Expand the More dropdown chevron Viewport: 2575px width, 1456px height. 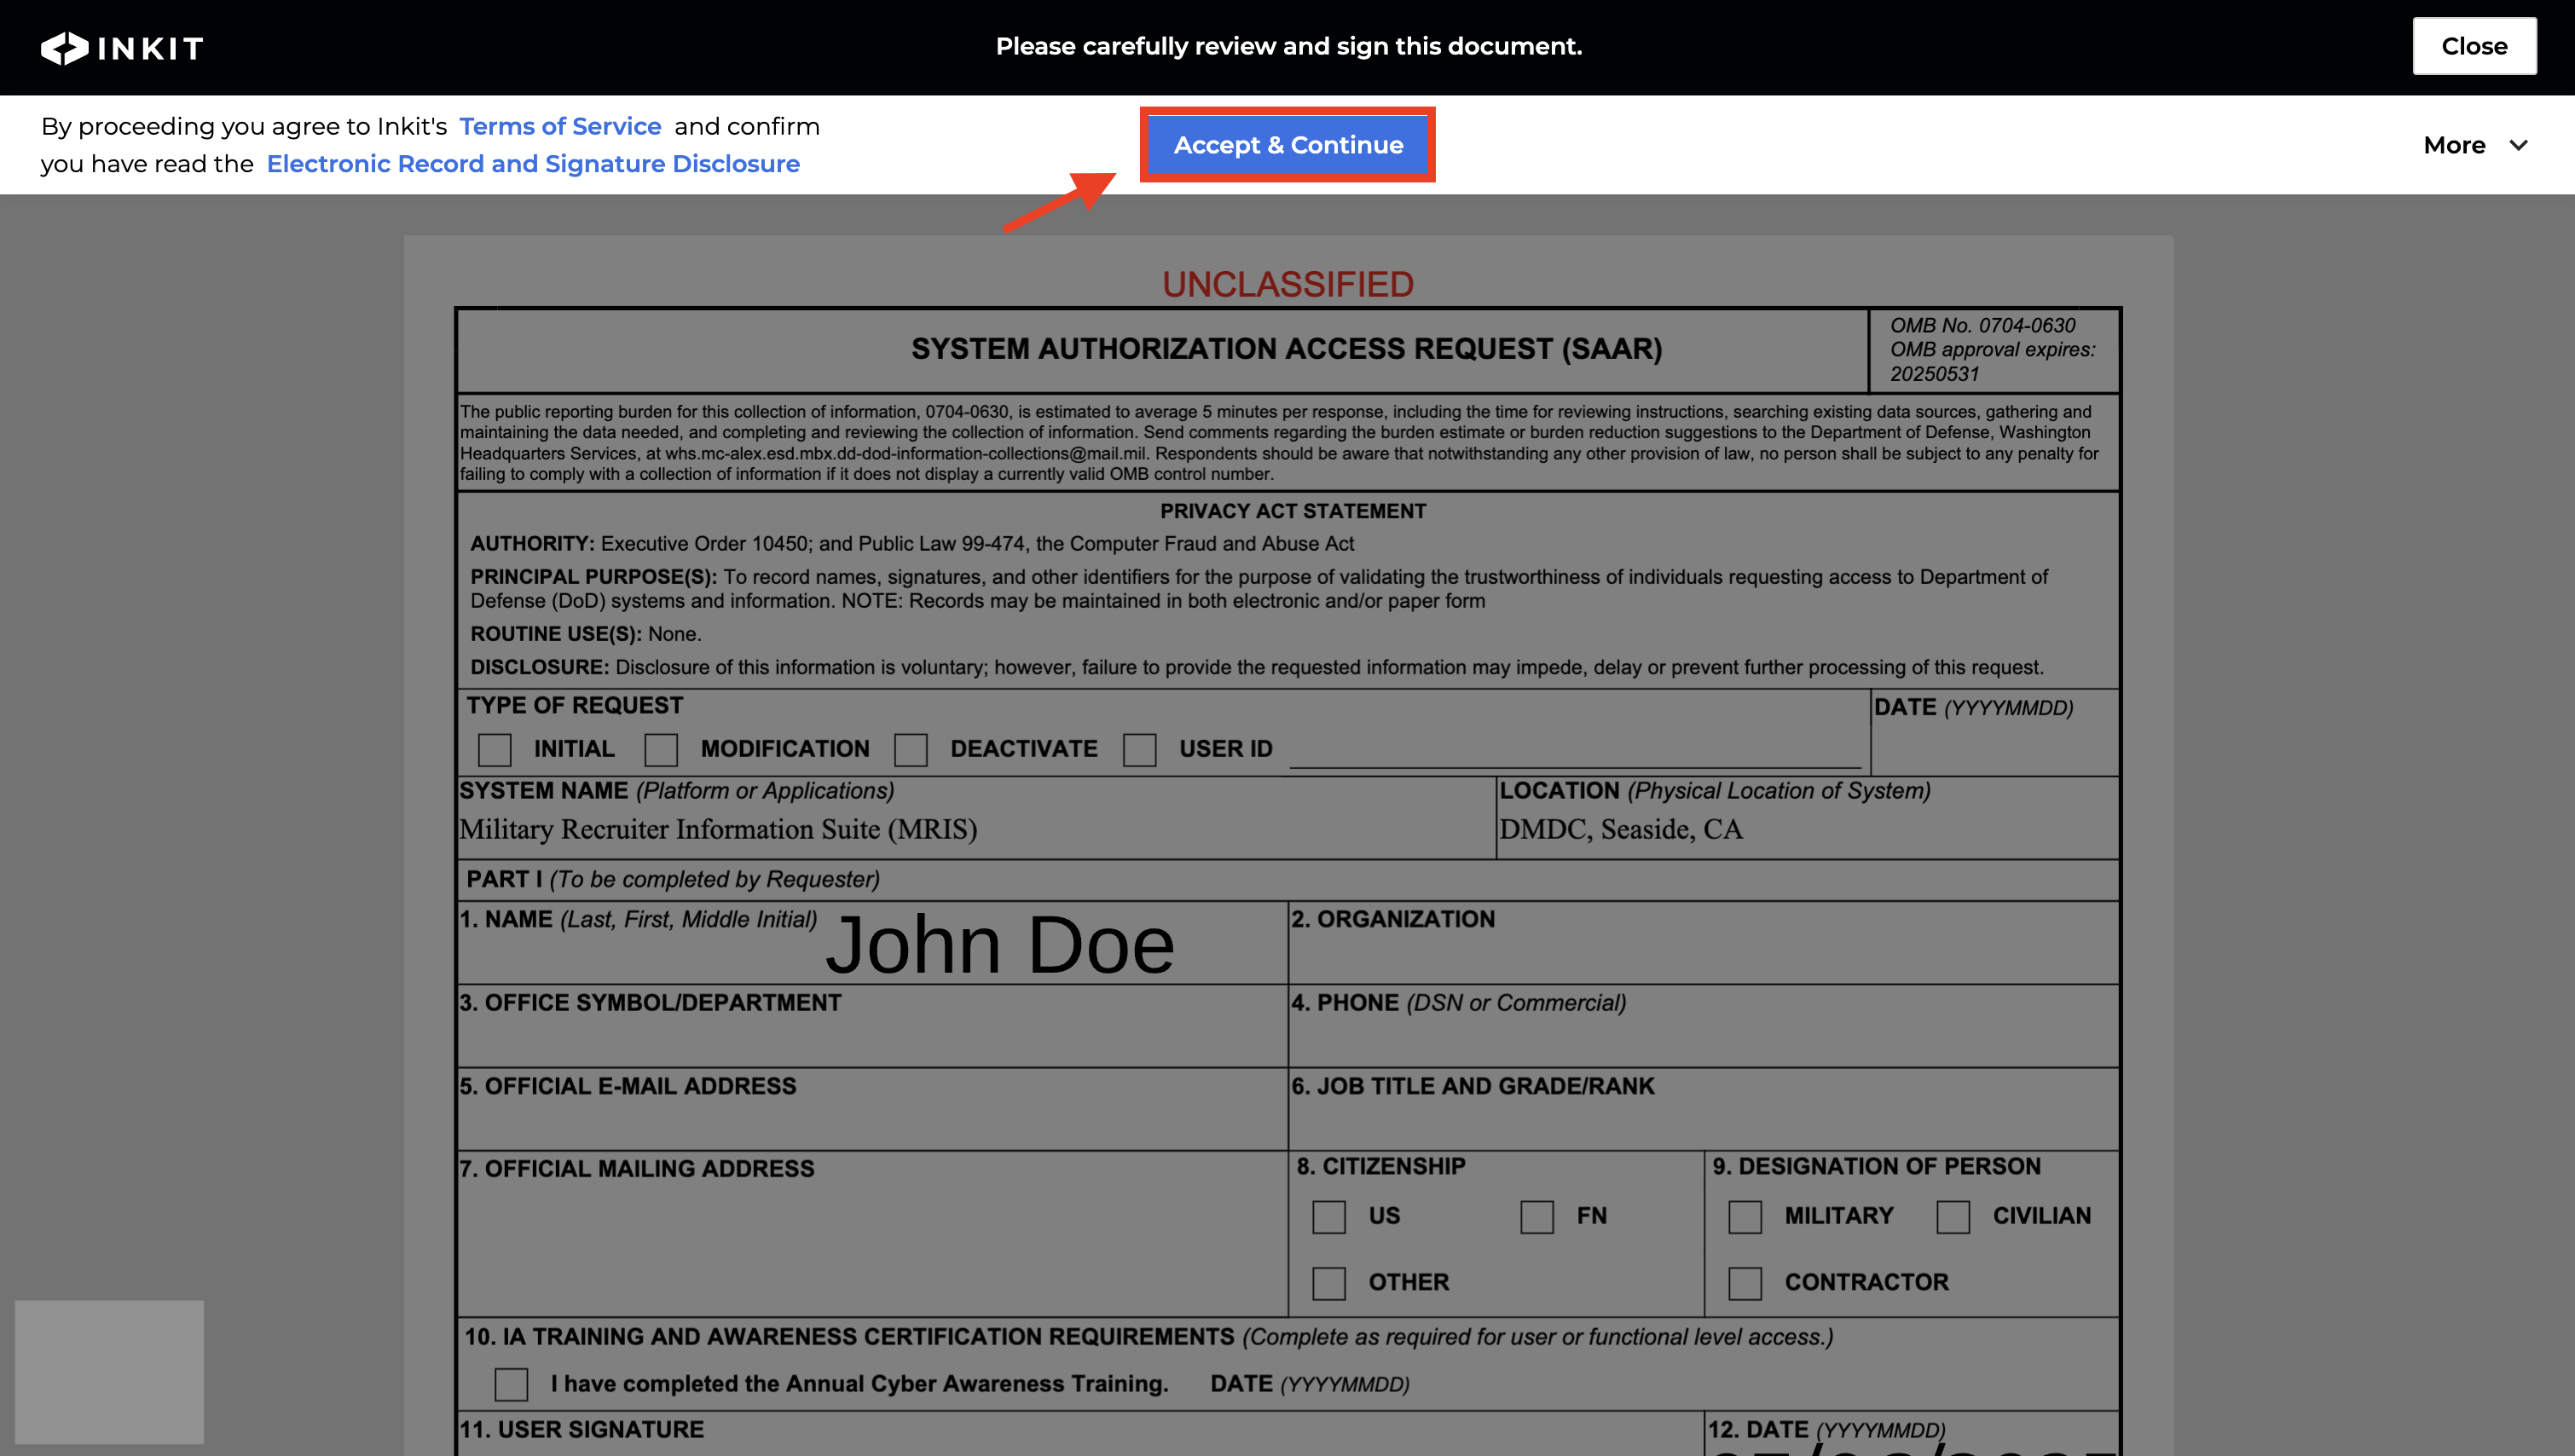(2518, 145)
